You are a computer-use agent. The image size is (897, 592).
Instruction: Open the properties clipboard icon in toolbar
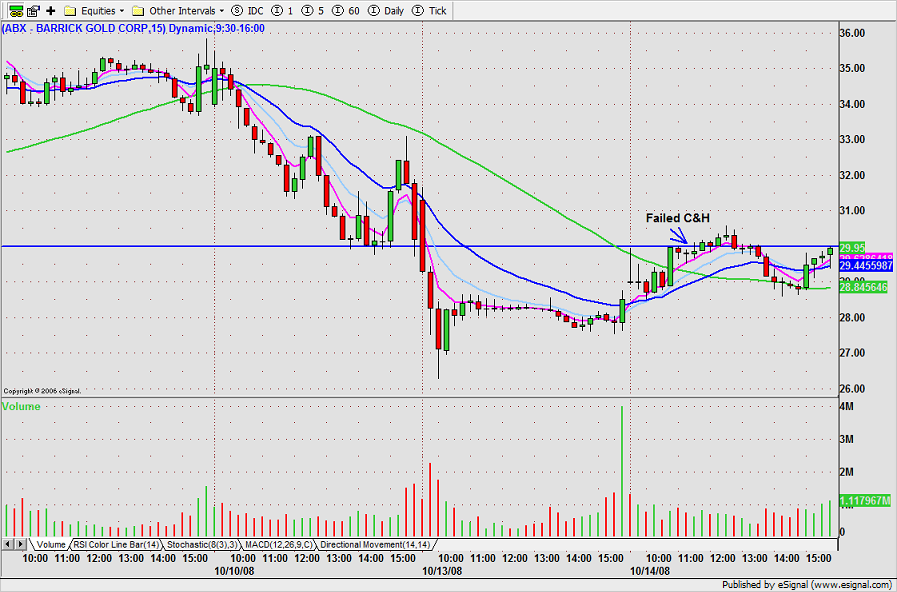[x=33, y=10]
